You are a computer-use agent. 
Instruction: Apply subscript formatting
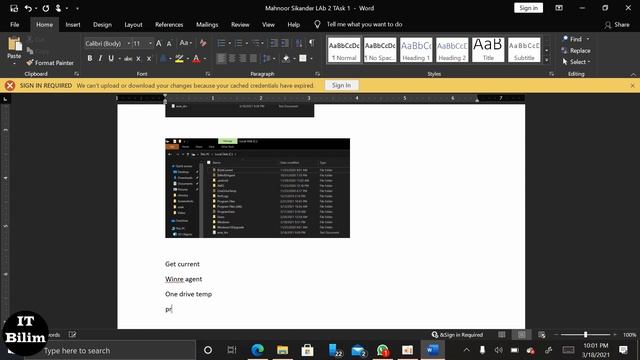tap(138, 59)
